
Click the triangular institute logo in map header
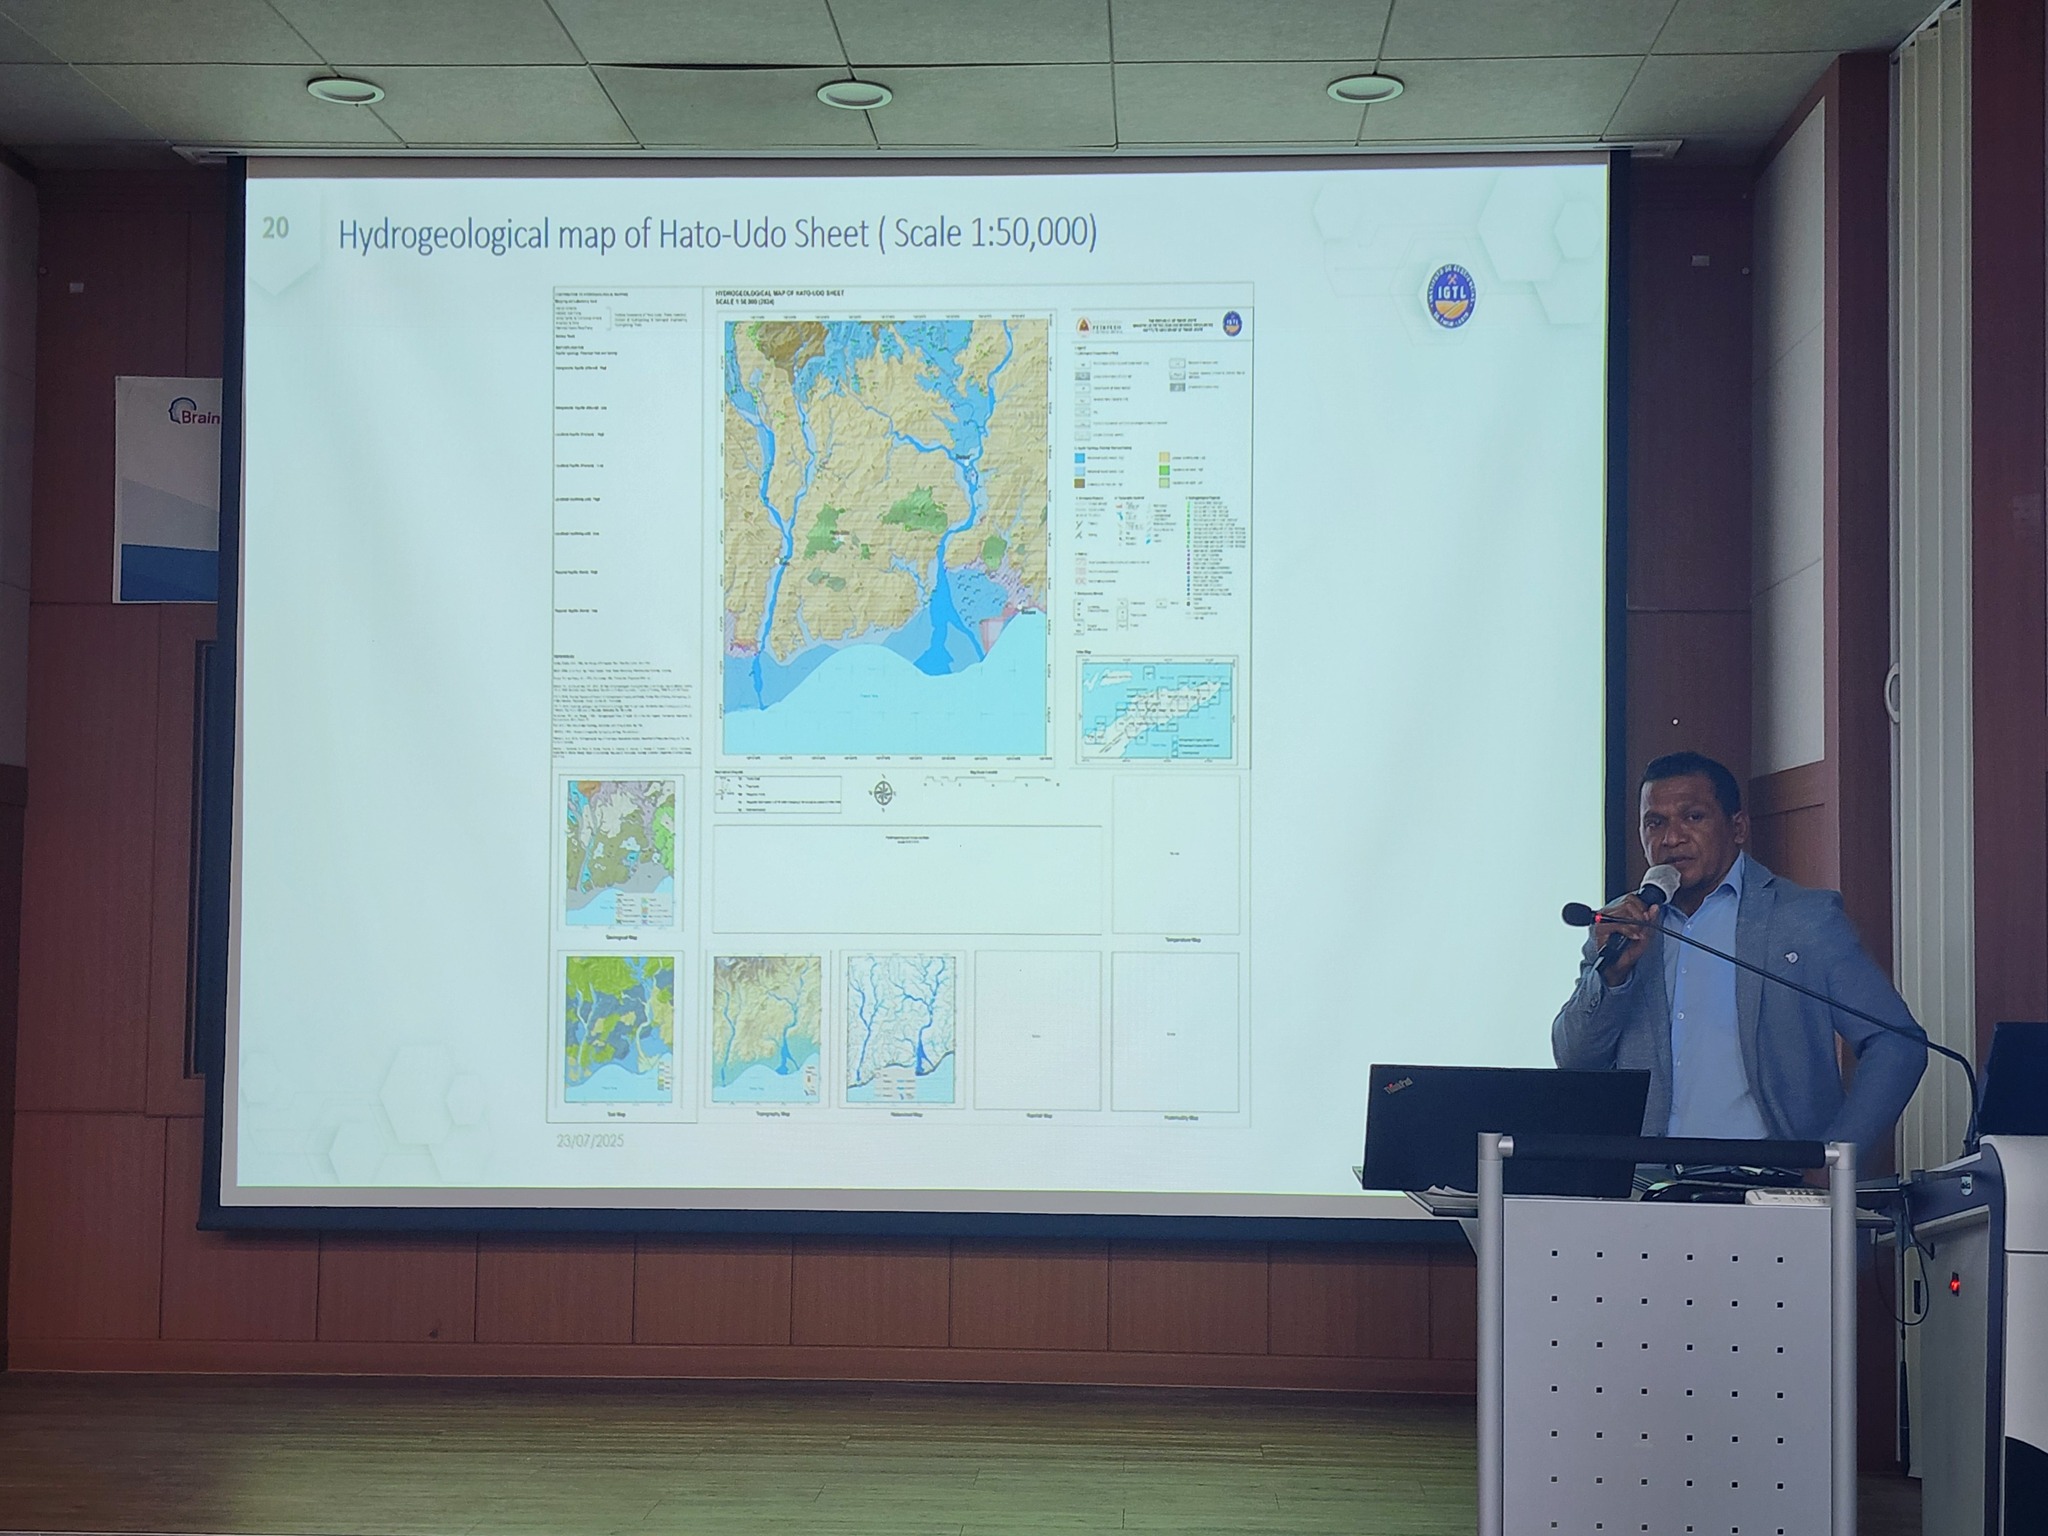point(1084,326)
